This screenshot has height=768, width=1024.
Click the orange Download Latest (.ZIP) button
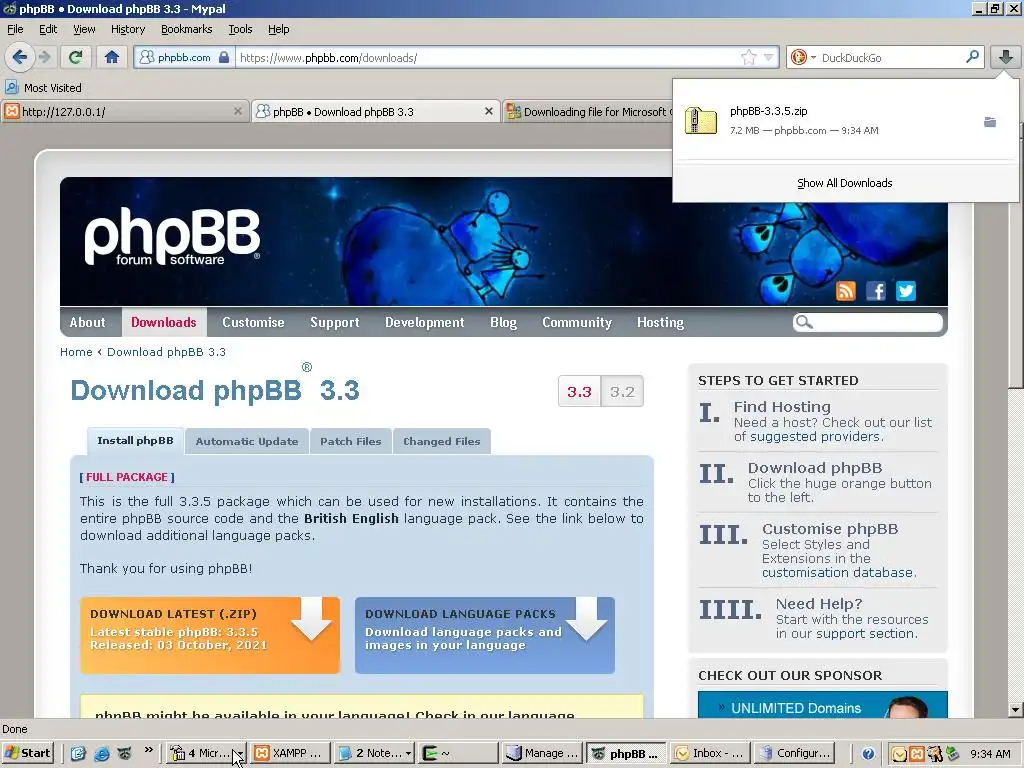210,635
